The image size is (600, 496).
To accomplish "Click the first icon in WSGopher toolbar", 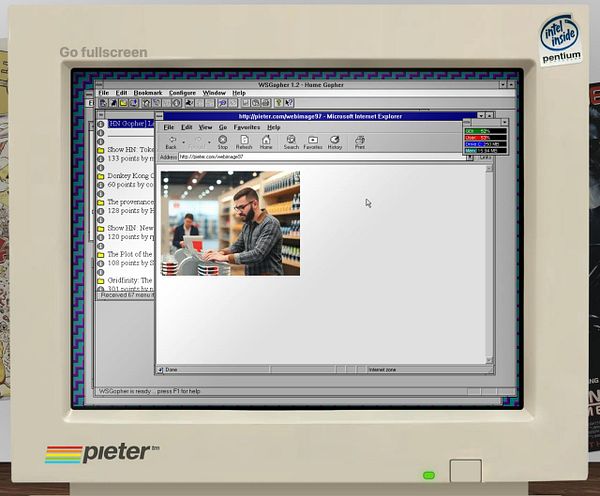I will 103,103.
